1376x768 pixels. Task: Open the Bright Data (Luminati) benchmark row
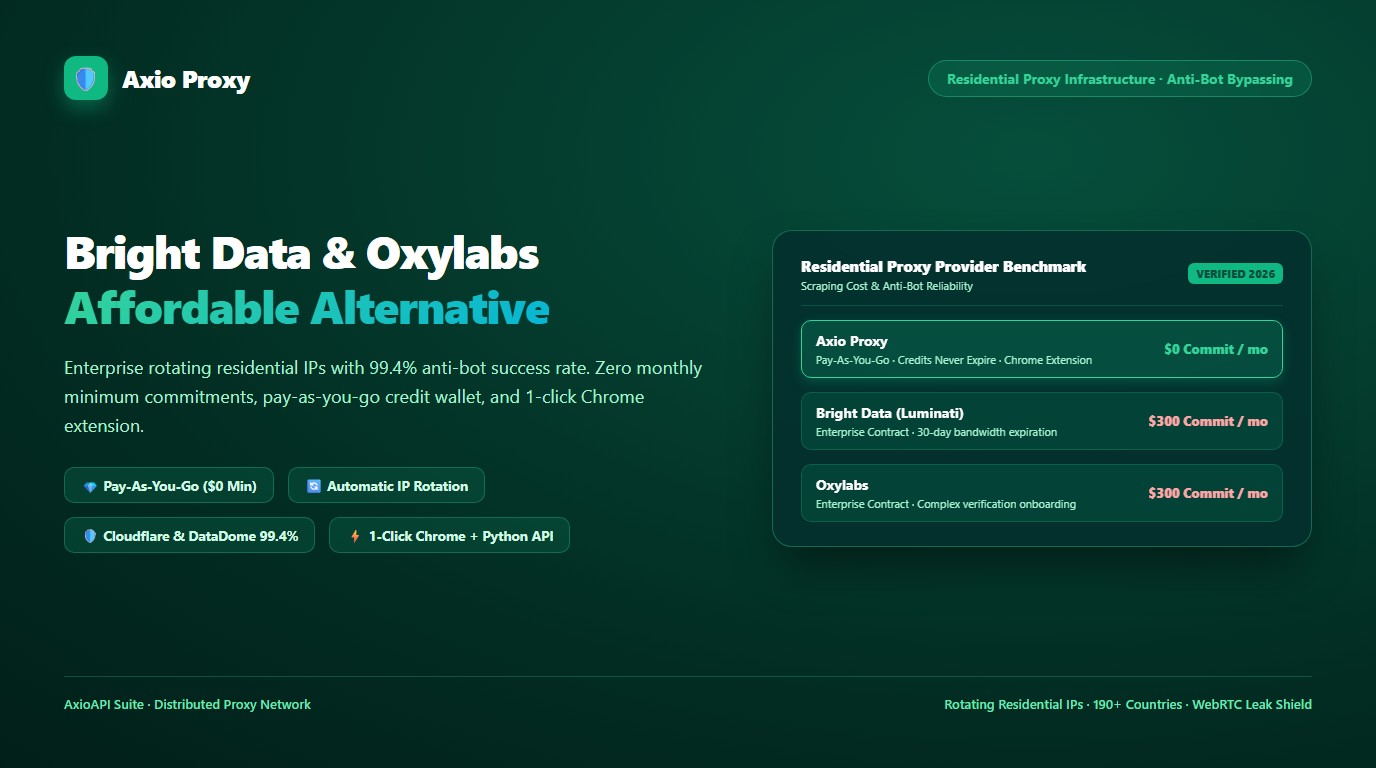click(1042, 421)
